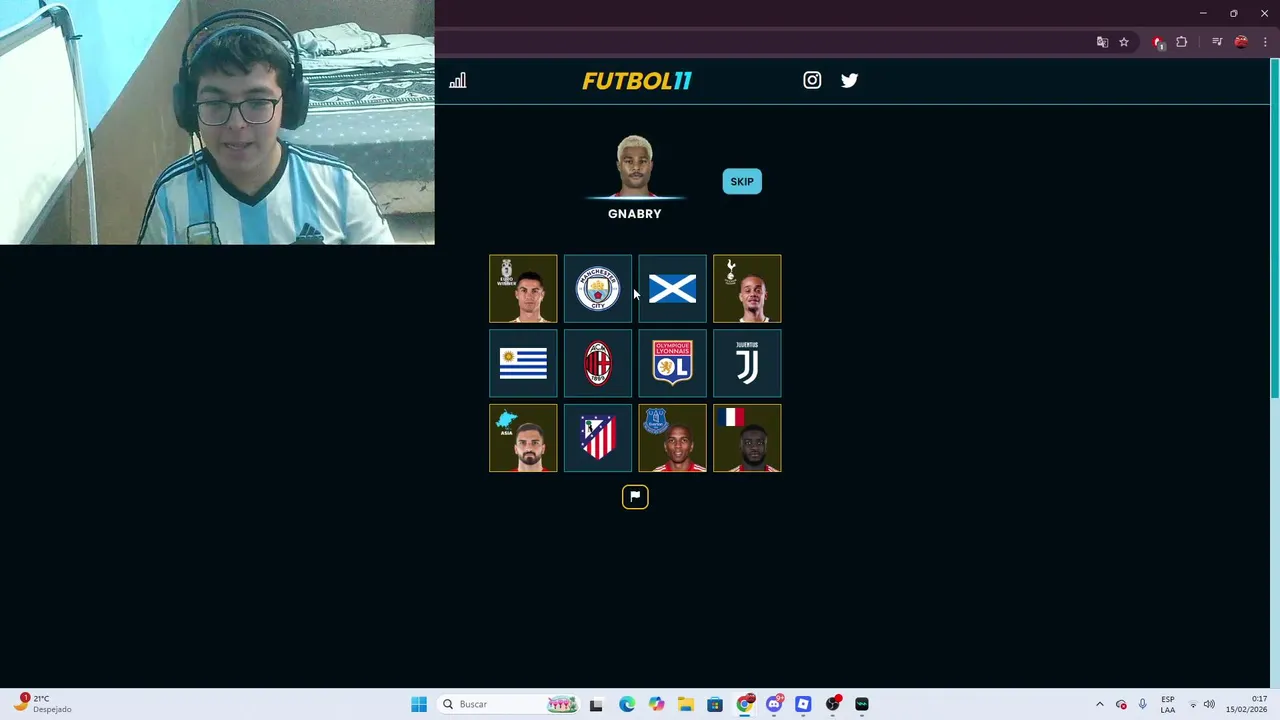Open the Chrome three-dot menu
The height and width of the screenshot is (720, 1280).
pyautogui.click(x=1265, y=42)
